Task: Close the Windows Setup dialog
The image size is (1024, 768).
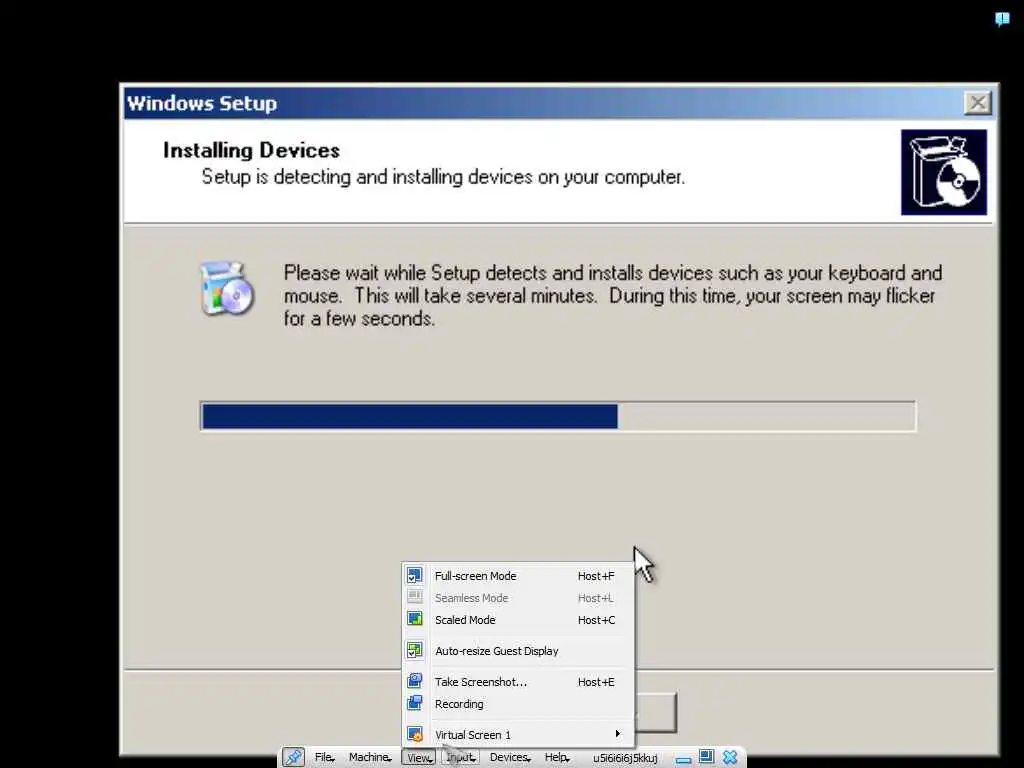Action: 978,103
